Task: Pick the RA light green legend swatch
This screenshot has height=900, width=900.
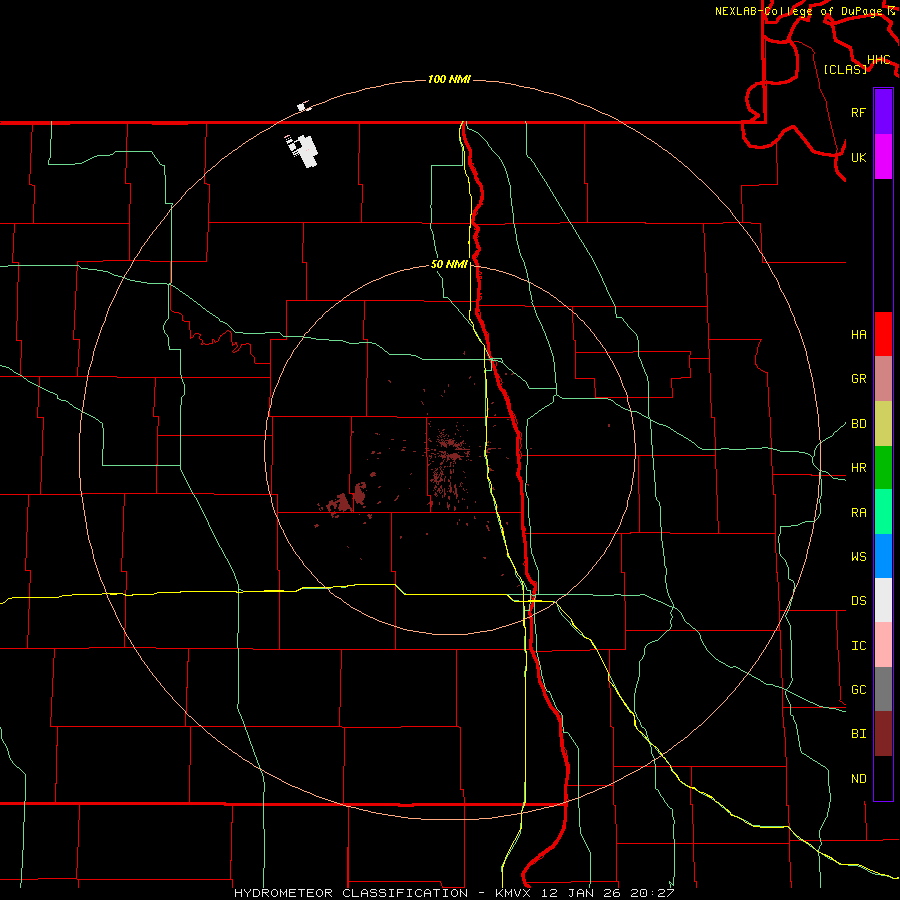Action: coord(883,512)
